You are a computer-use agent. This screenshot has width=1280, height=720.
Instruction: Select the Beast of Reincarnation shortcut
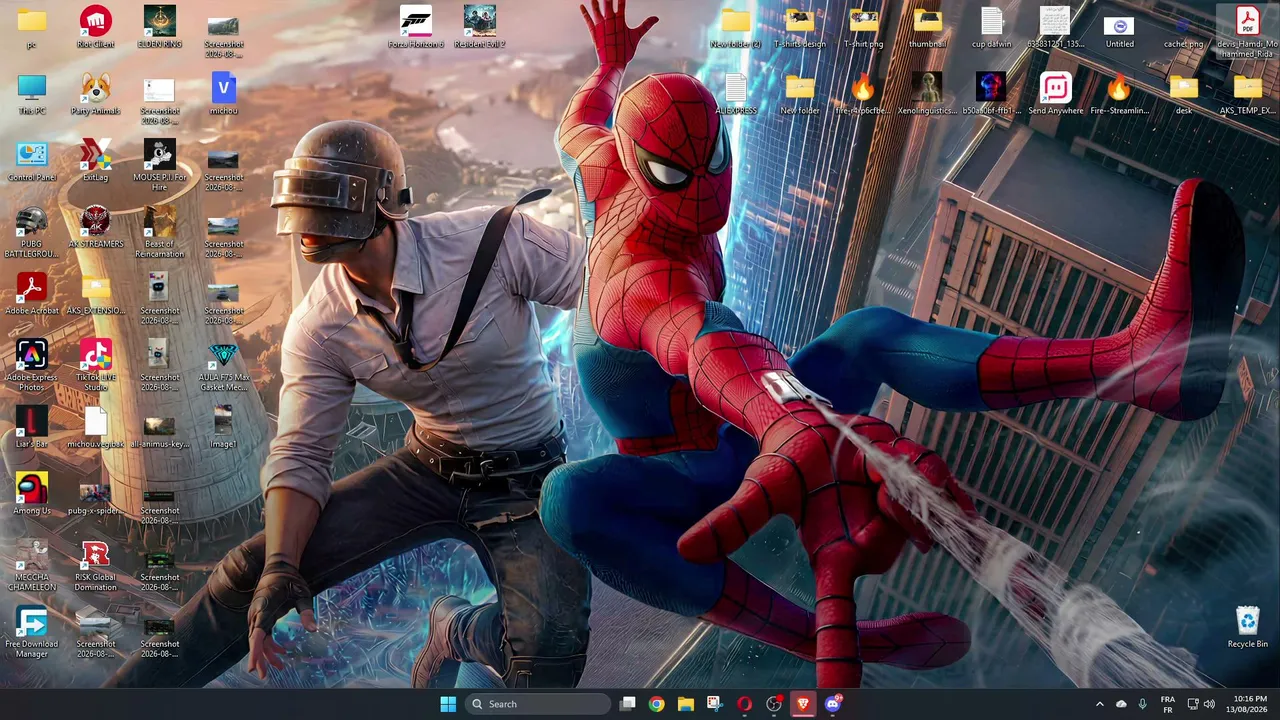pyautogui.click(x=159, y=233)
